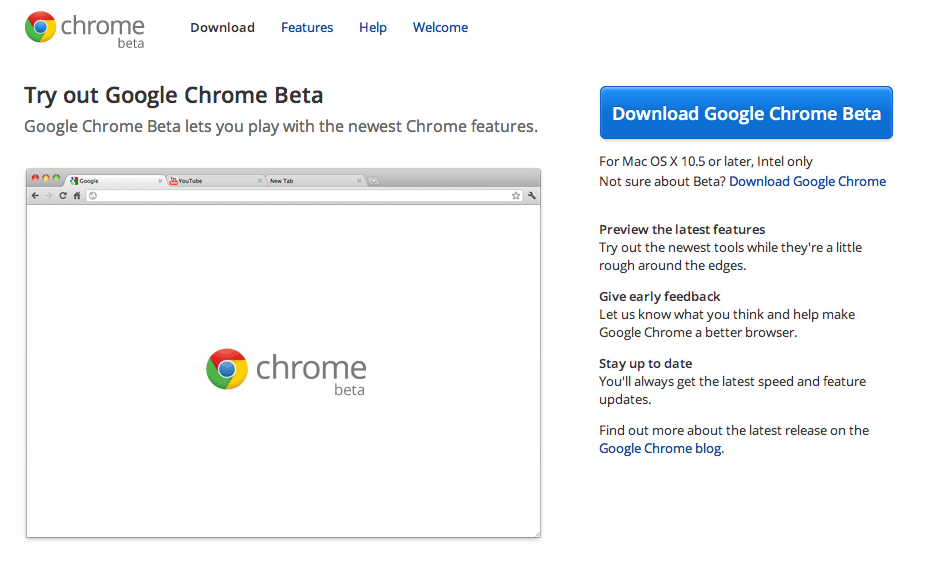This screenshot has height=564, width=940.
Task: Open the Google Chrome blog link
Action: coord(660,448)
